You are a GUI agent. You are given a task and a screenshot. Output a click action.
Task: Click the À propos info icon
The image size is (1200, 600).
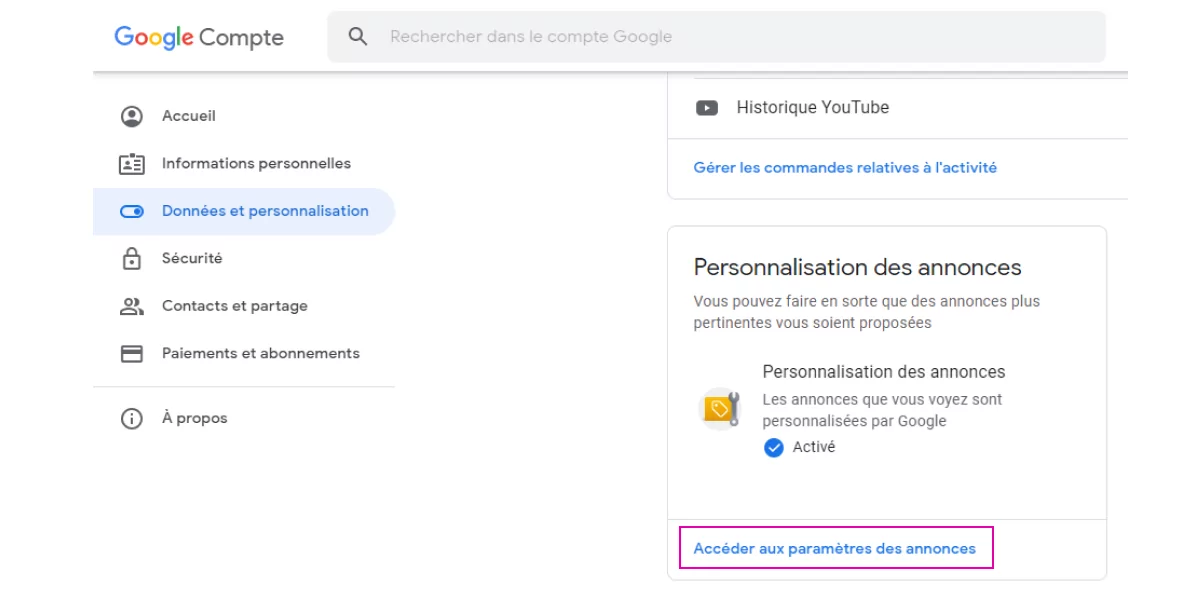point(132,419)
